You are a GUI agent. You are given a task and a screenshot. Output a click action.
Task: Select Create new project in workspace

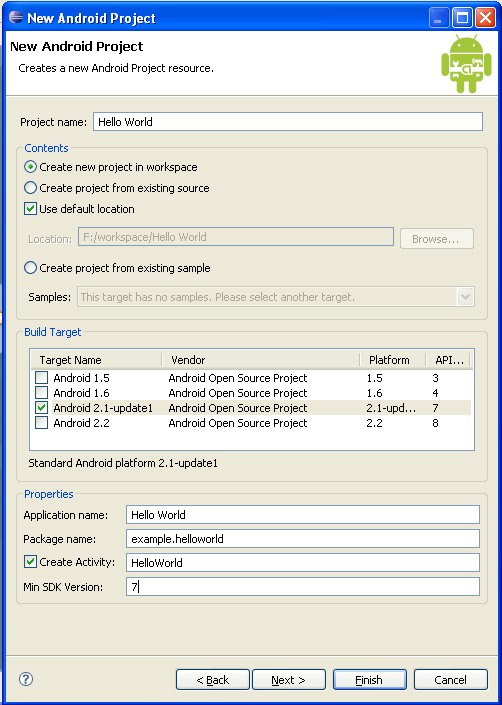pos(30,167)
